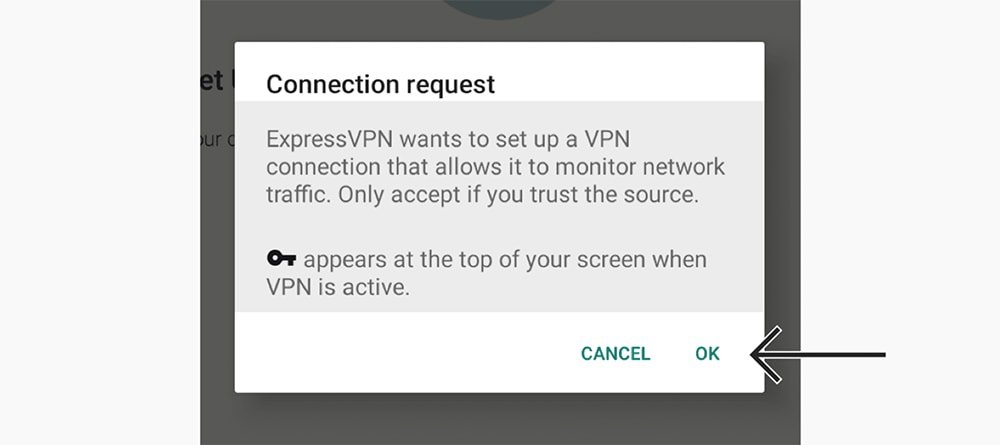The image size is (1000, 445).
Task: Click the VPN key icon
Action: 281,258
